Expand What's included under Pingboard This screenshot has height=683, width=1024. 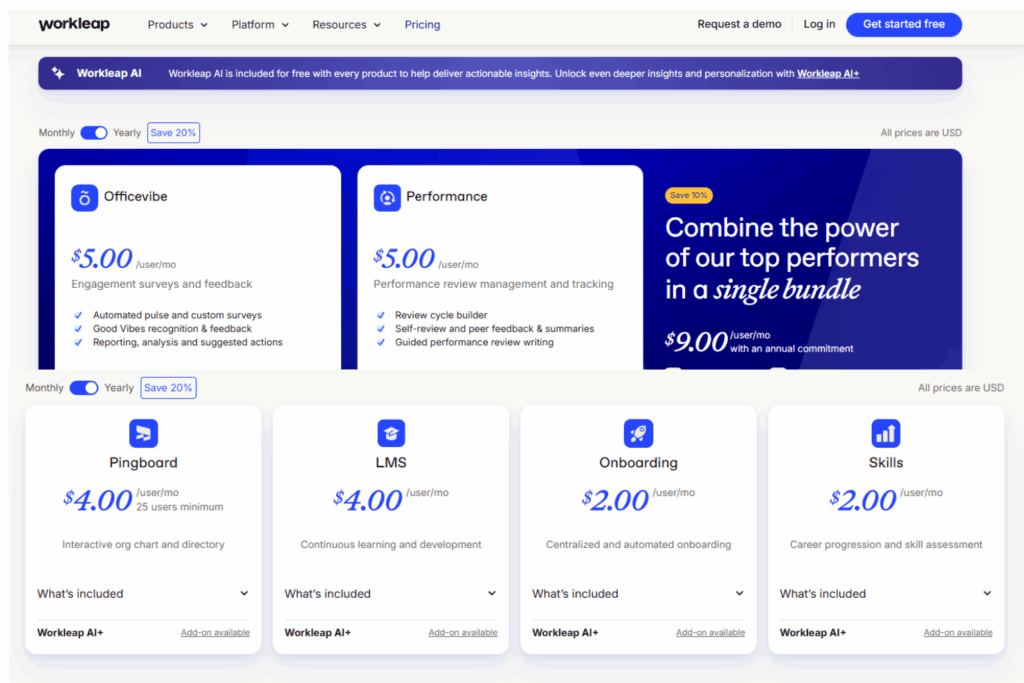coord(143,593)
